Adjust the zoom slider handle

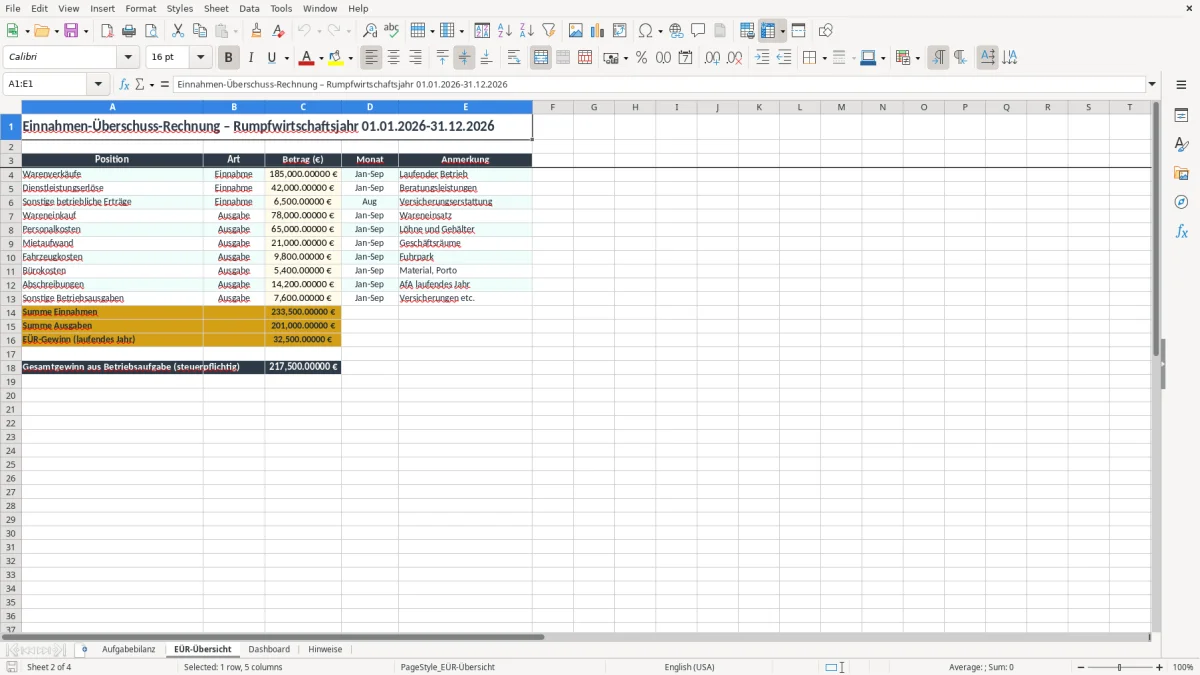(1119, 667)
